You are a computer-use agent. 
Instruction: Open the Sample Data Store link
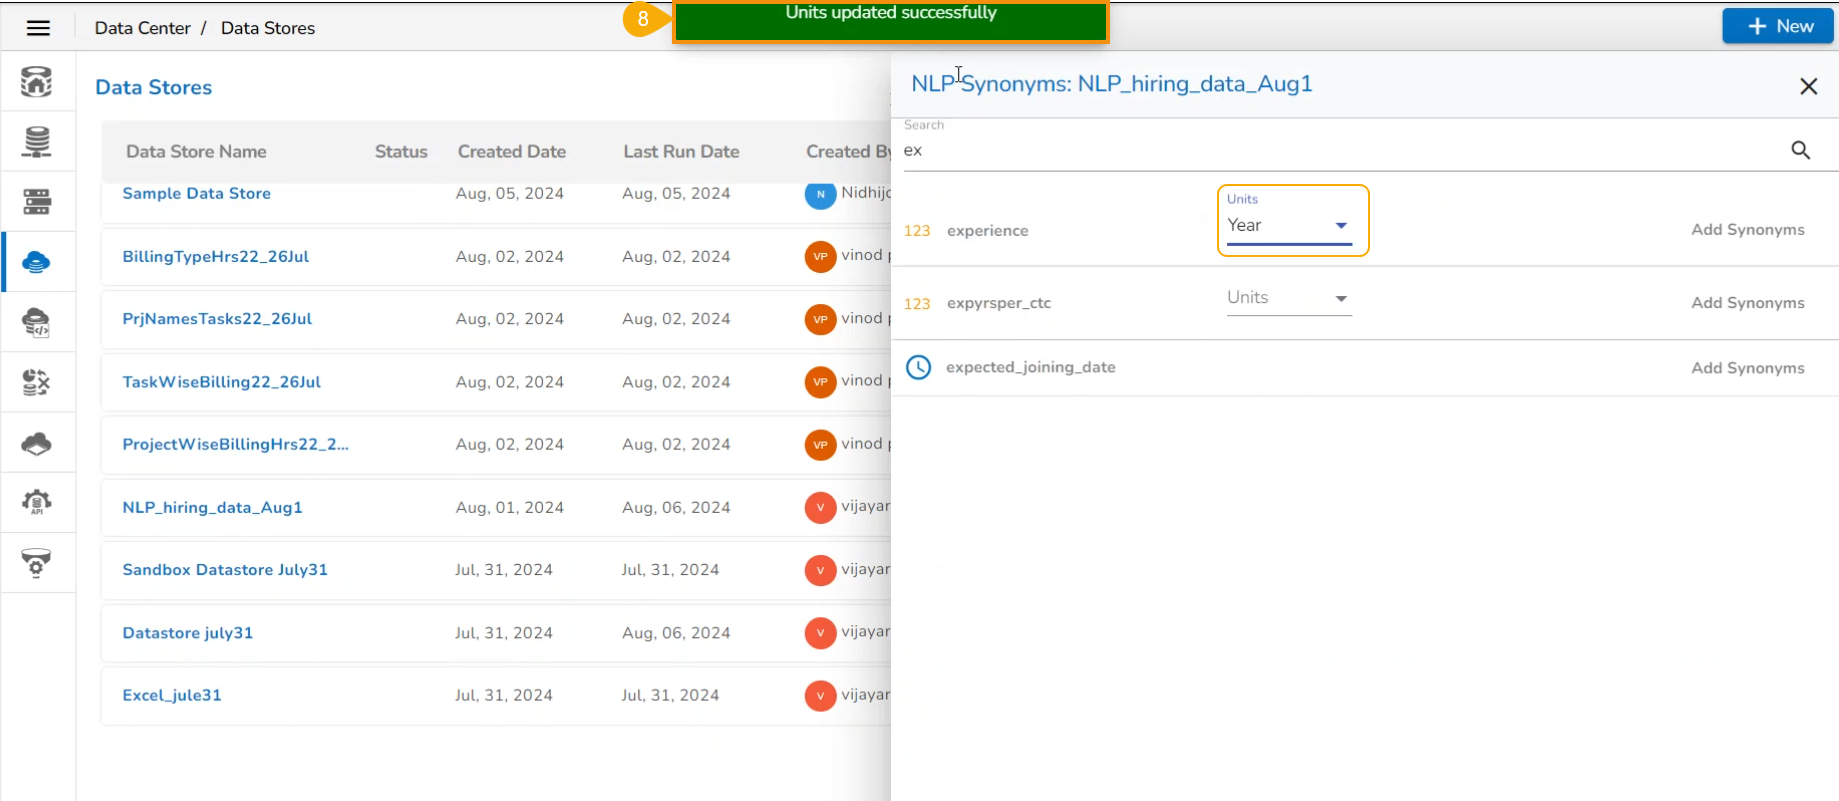(x=196, y=194)
